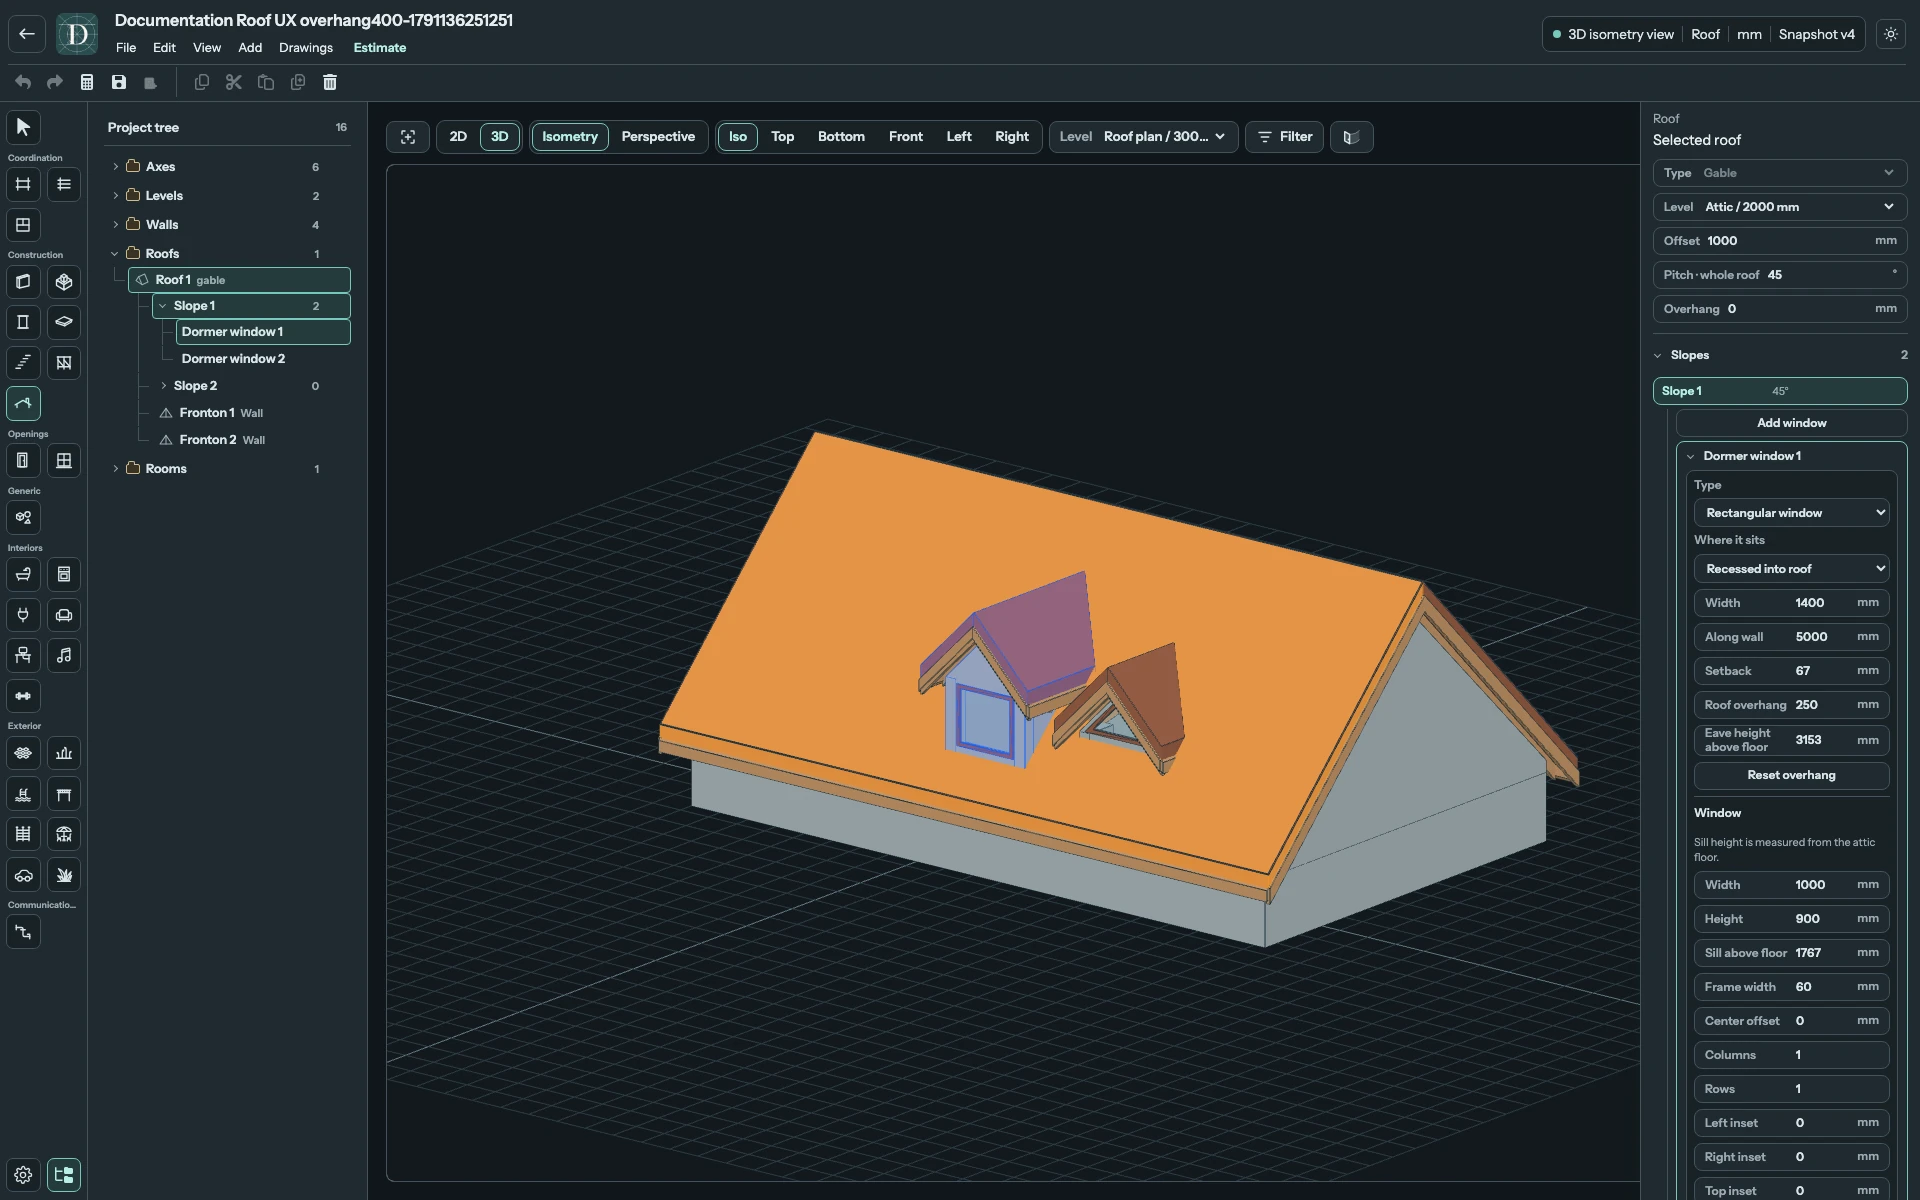
Task: Open the Filter button
Action: coord(1285,137)
